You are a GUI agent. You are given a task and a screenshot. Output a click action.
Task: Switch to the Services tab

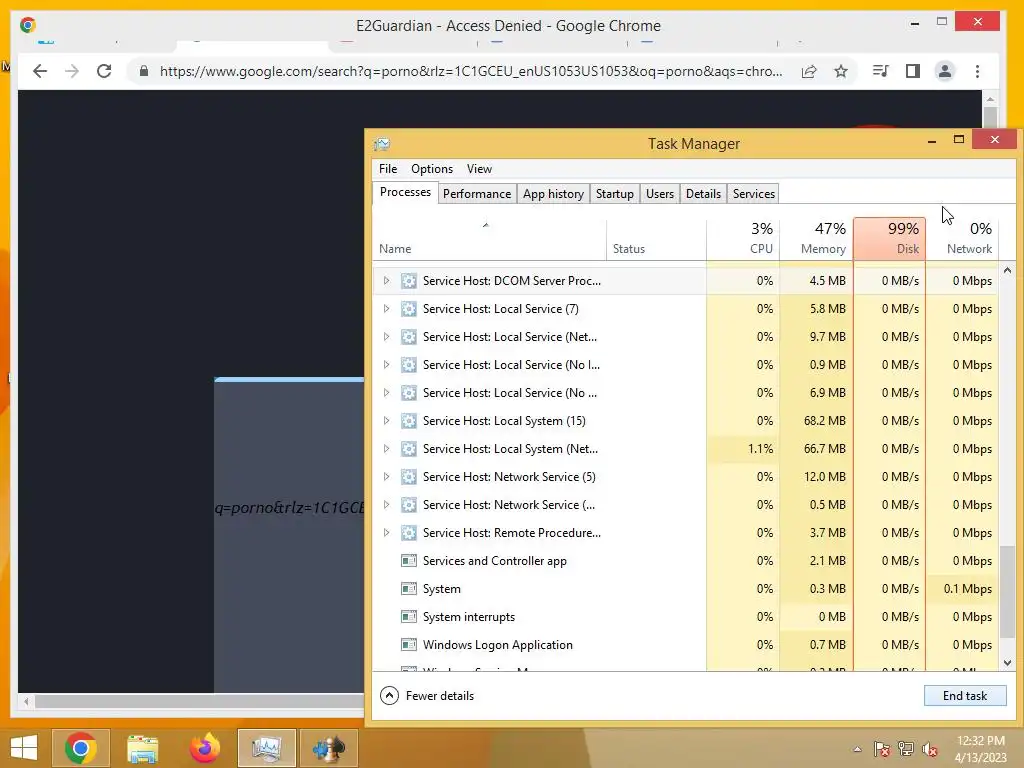(x=754, y=194)
